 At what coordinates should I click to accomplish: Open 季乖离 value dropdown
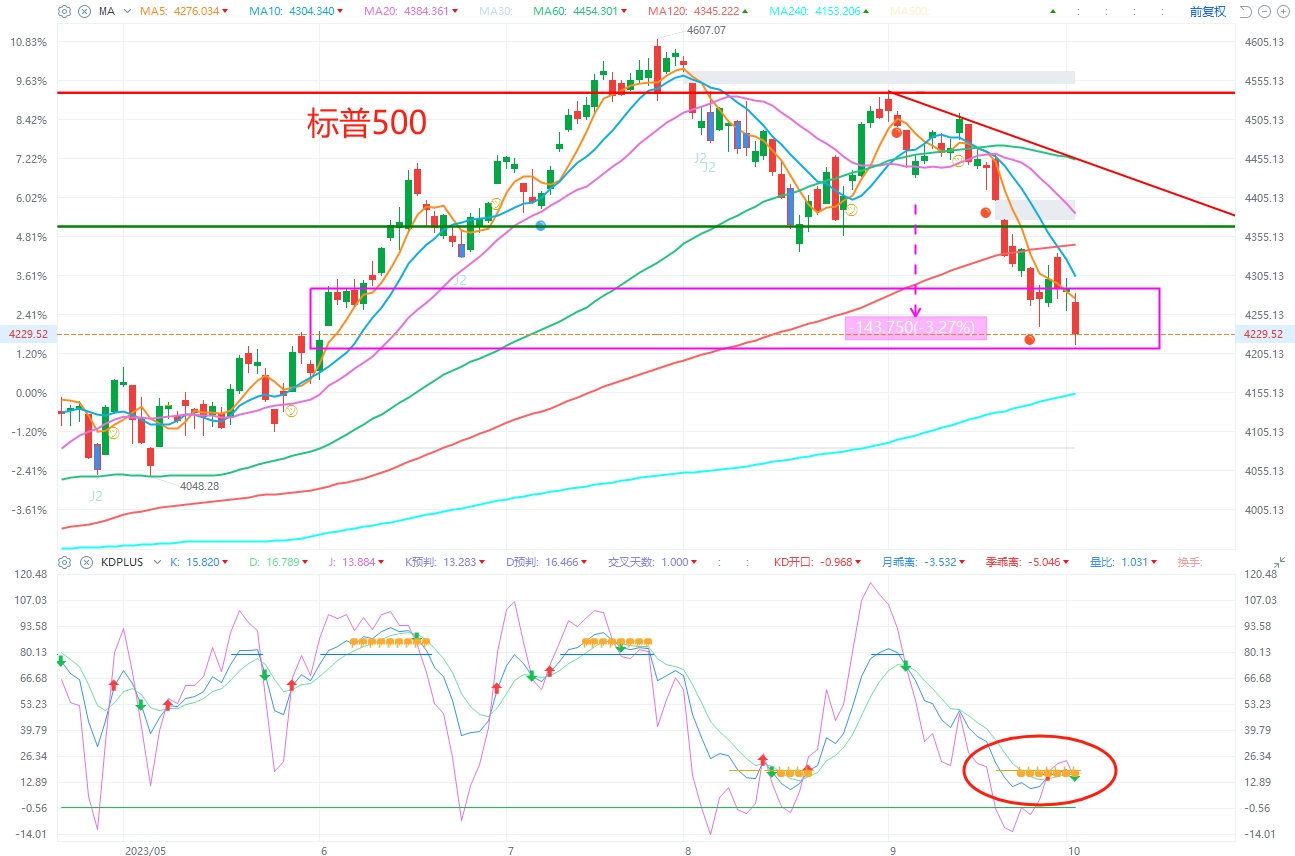pyautogui.click(x=1067, y=562)
